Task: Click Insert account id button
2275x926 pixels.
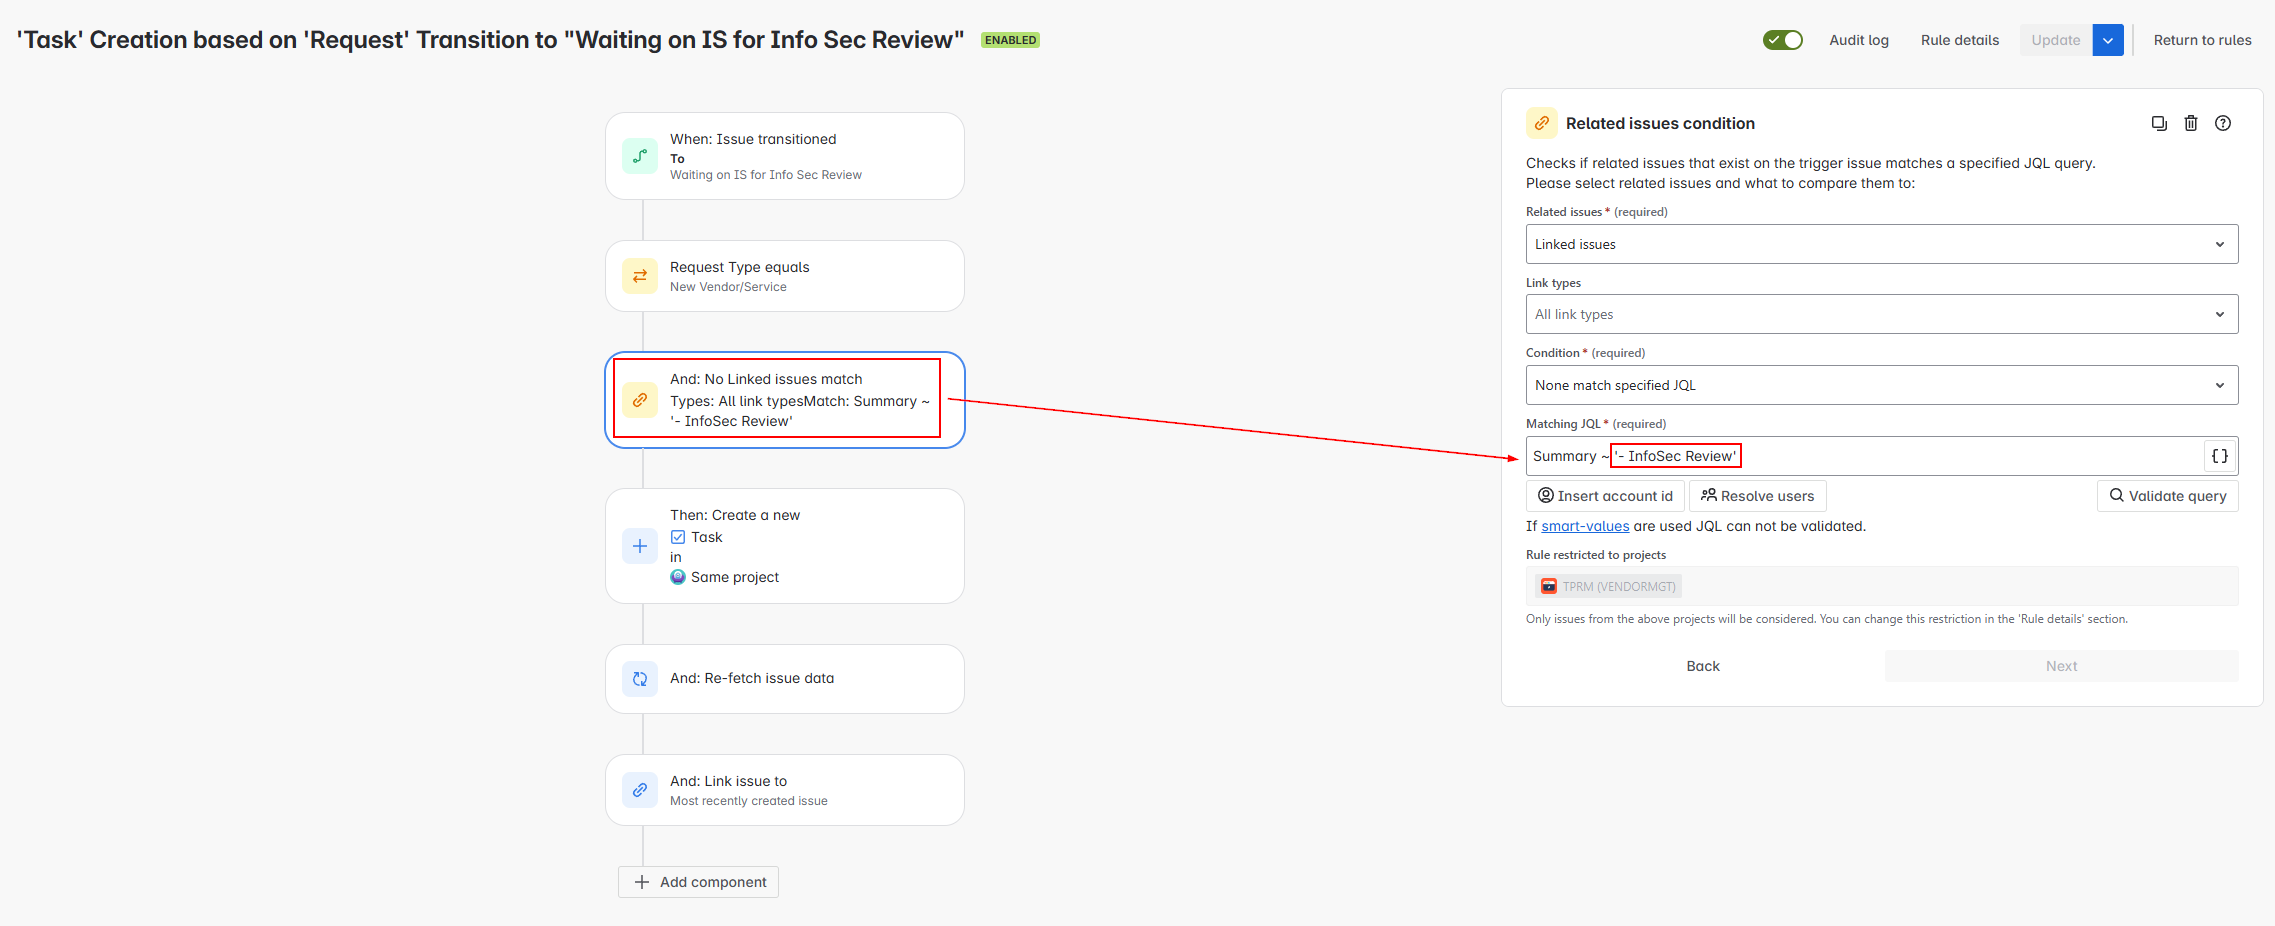Action: (x=1605, y=496)
